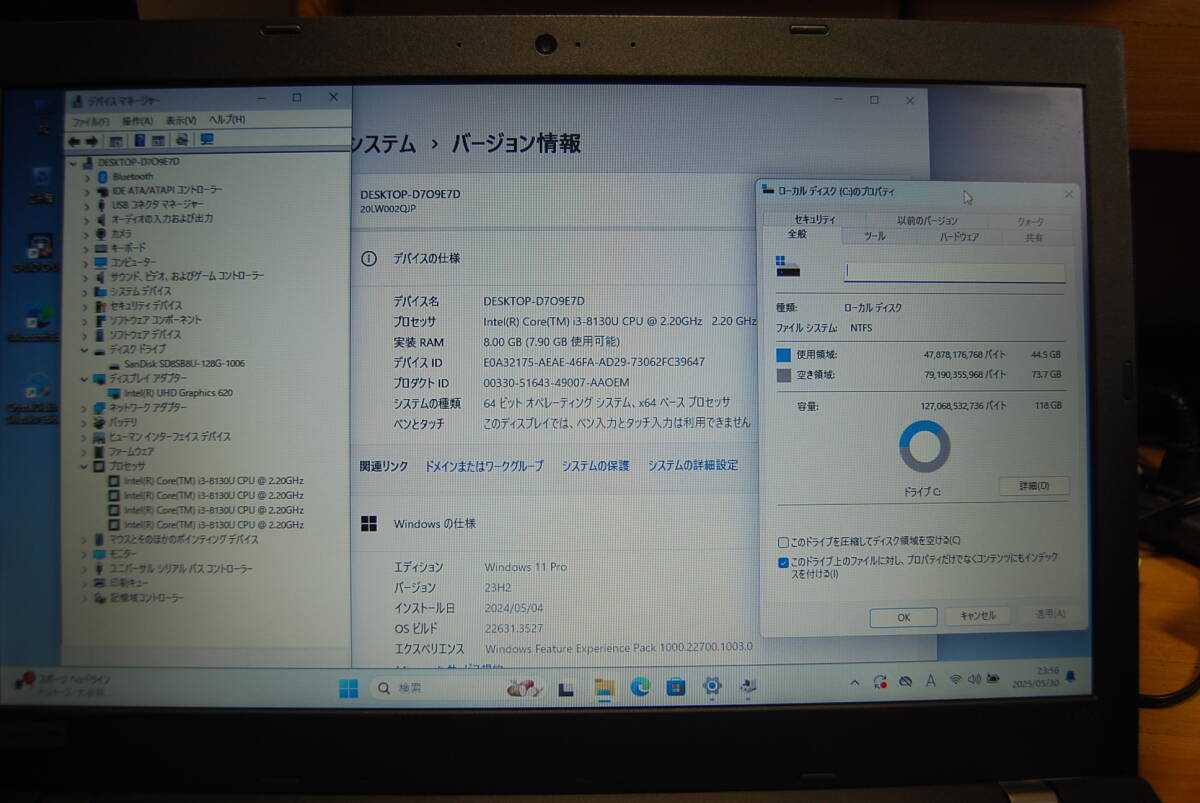Click the Windows logo beside Windows の仕様

(369, 523)
